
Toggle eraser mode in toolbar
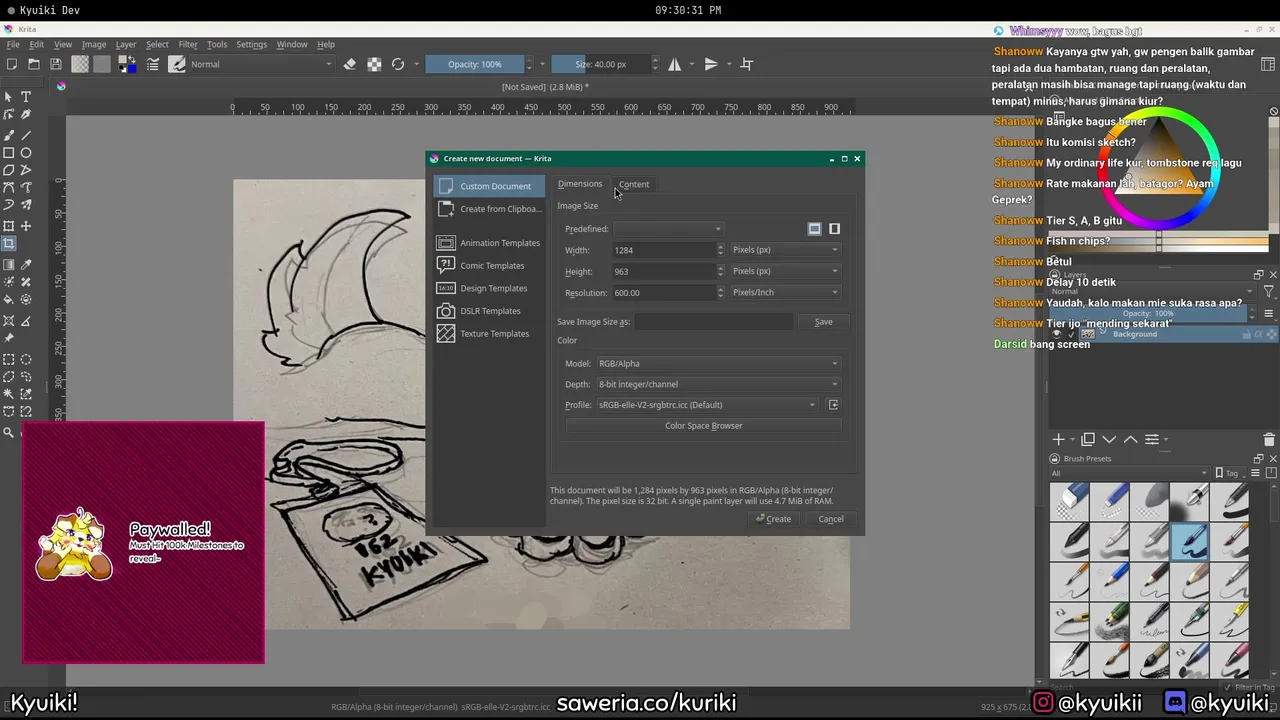350,64
